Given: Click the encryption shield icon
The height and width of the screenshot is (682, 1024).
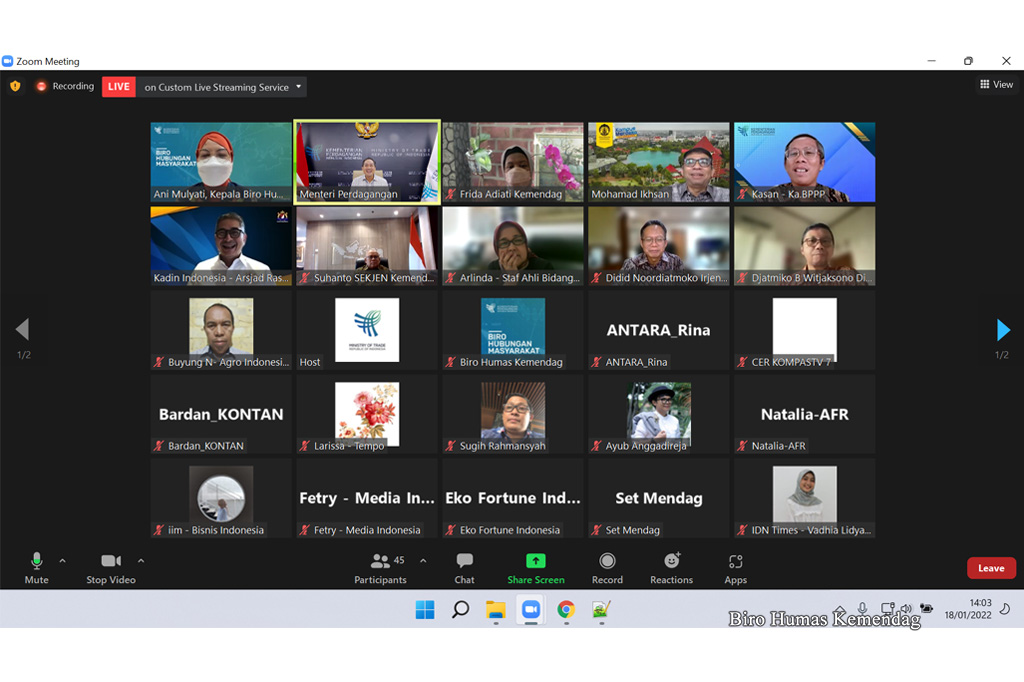Looking at the screenshot, I should tap(15, 87).
